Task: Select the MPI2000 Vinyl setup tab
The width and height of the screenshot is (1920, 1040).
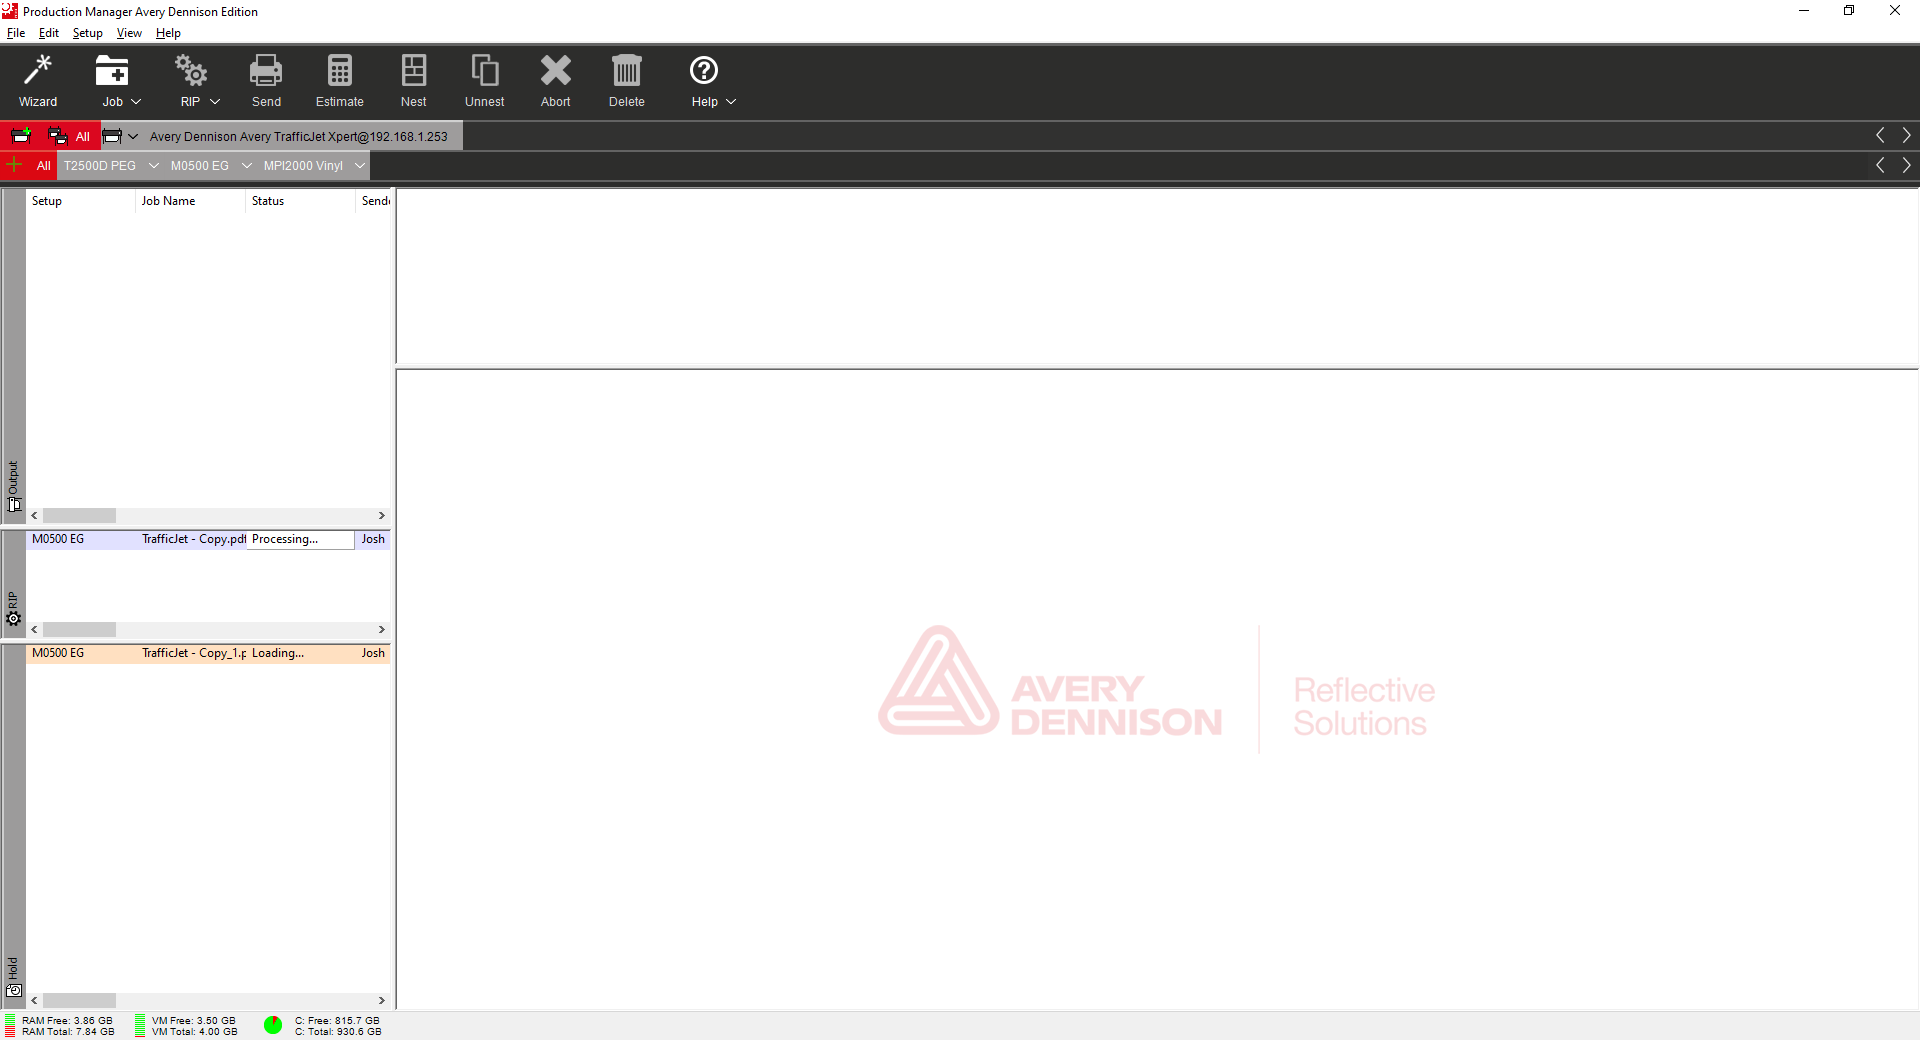Action: pos(303,166)
